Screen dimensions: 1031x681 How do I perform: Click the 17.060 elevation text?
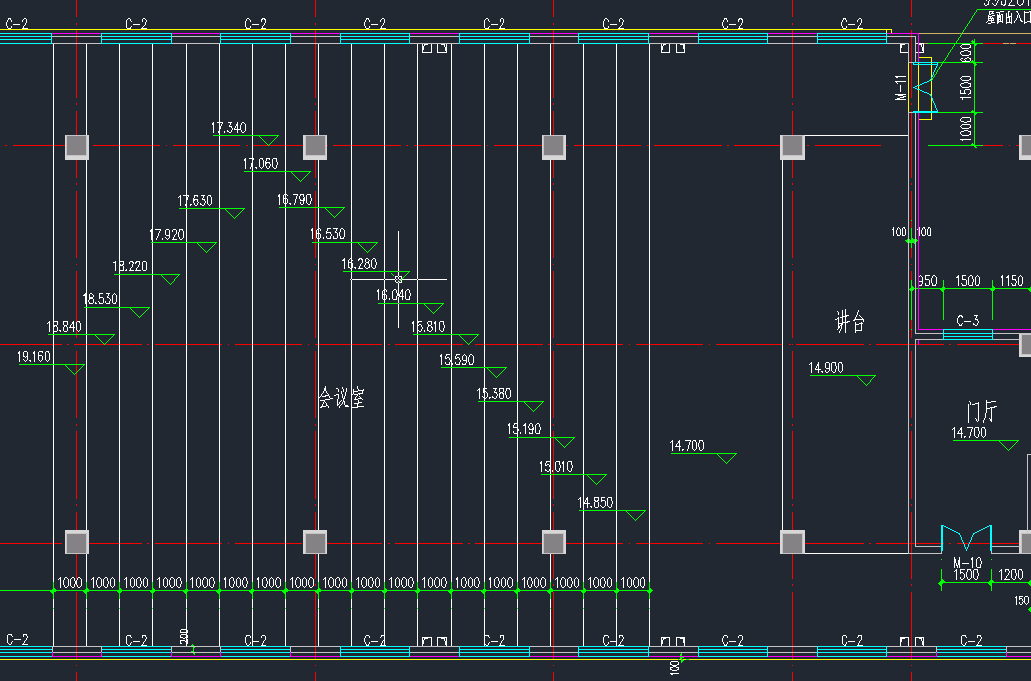[260, 164]
